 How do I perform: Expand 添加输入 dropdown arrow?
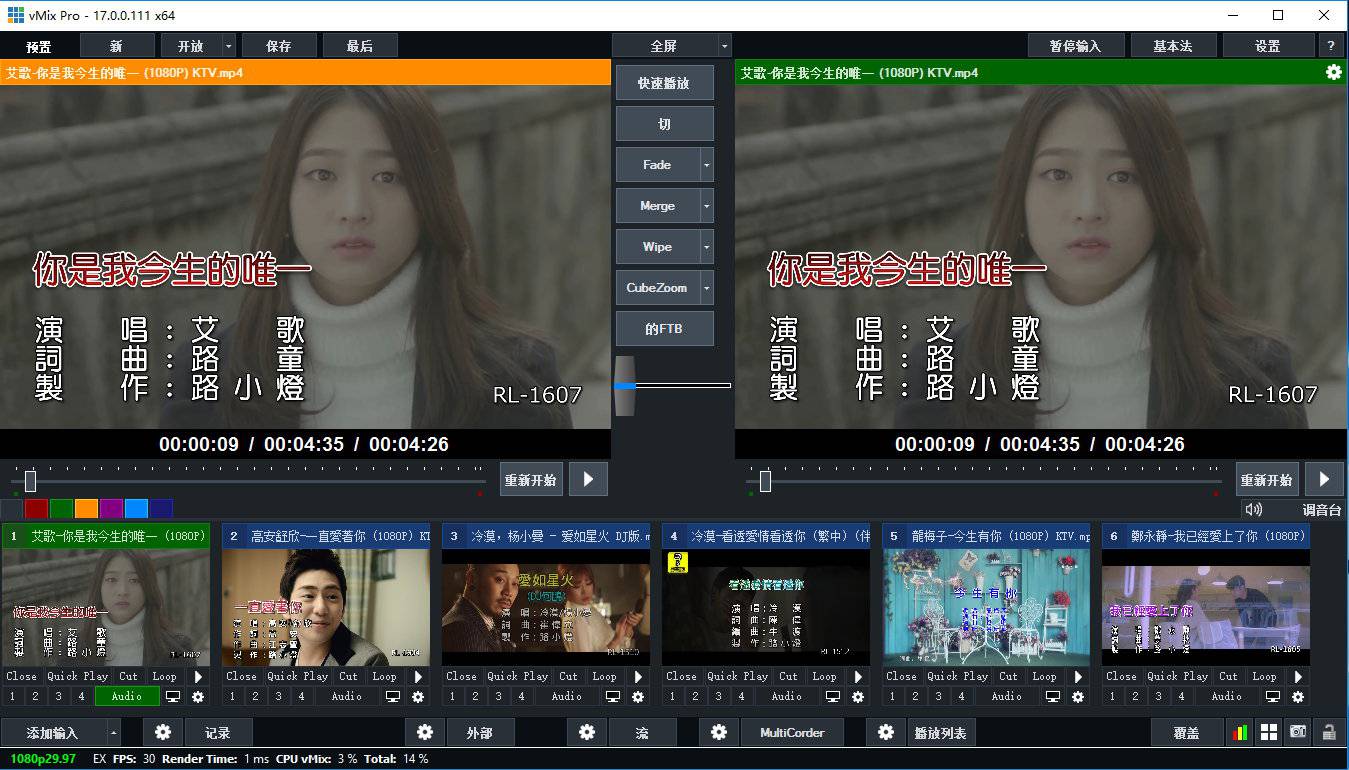[x=113, y=733]
